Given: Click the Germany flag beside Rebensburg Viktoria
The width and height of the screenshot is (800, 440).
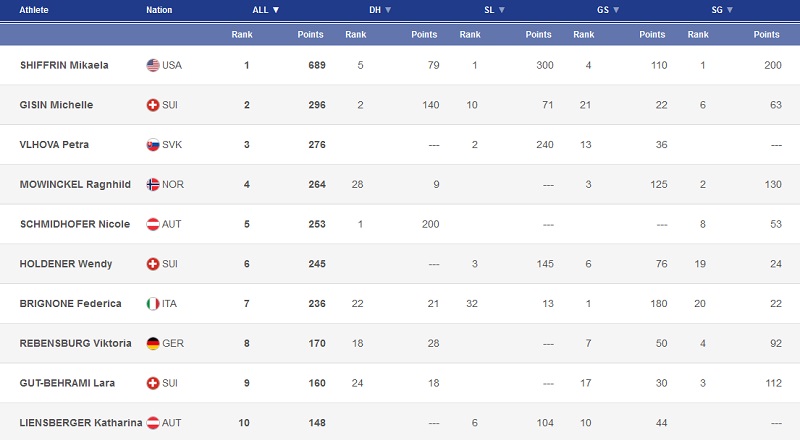Looking at the screenshot, I should tap(153, 343).
